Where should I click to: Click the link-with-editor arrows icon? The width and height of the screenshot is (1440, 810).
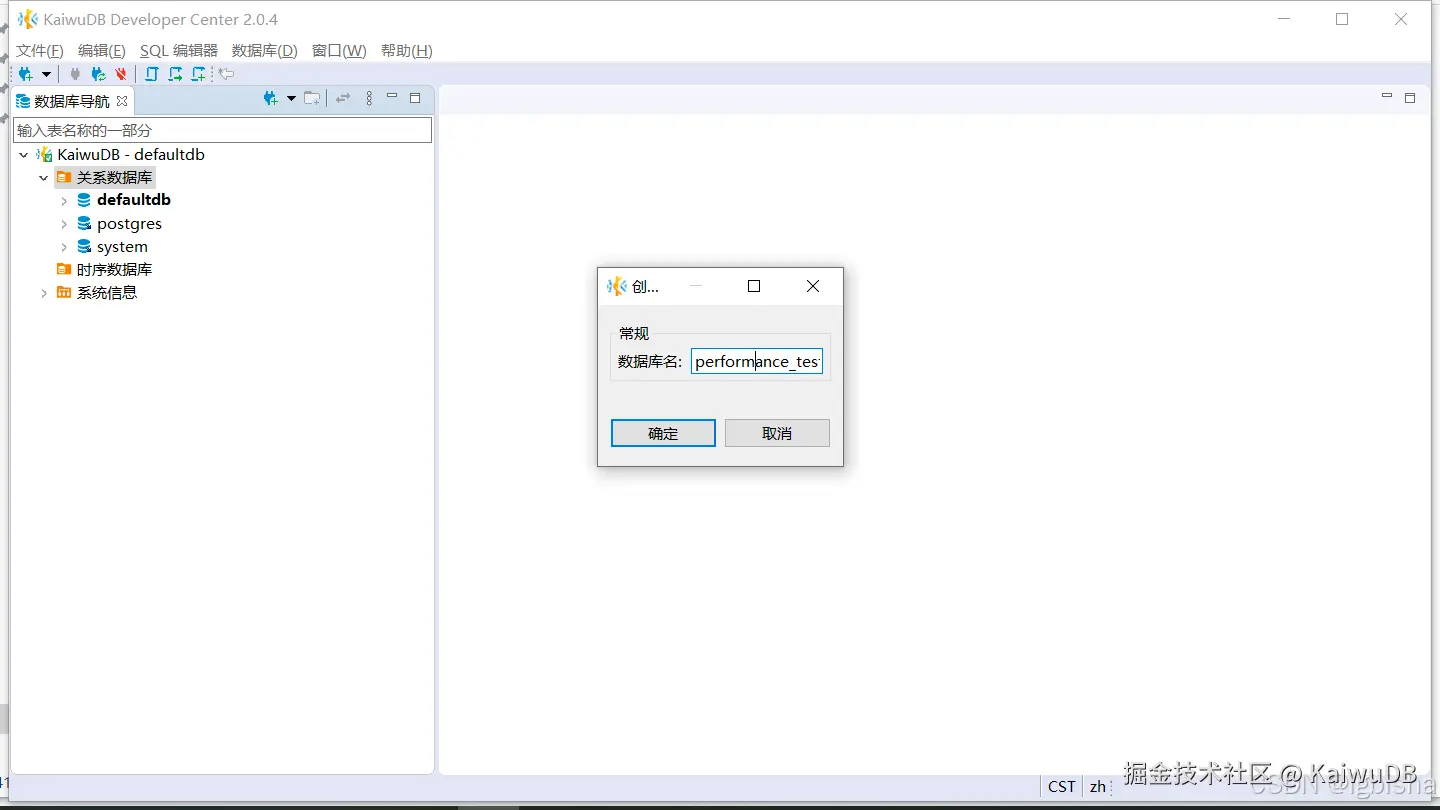coord(343,98)
